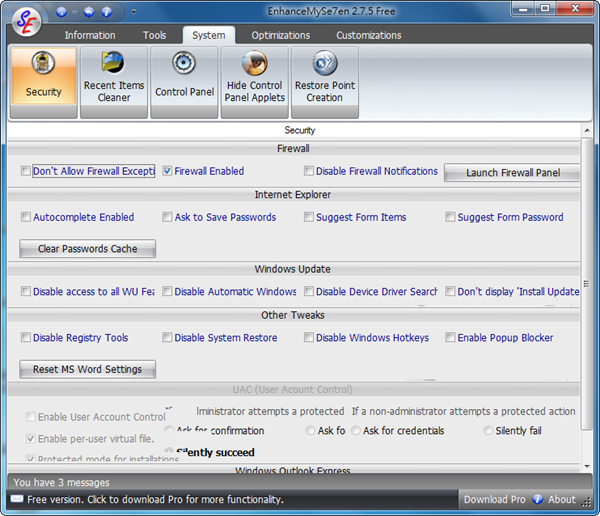Click the 'You have 3 messages' status text
Image resolution: width=600 pixels, height=516 pixels.
coord(62,482)
